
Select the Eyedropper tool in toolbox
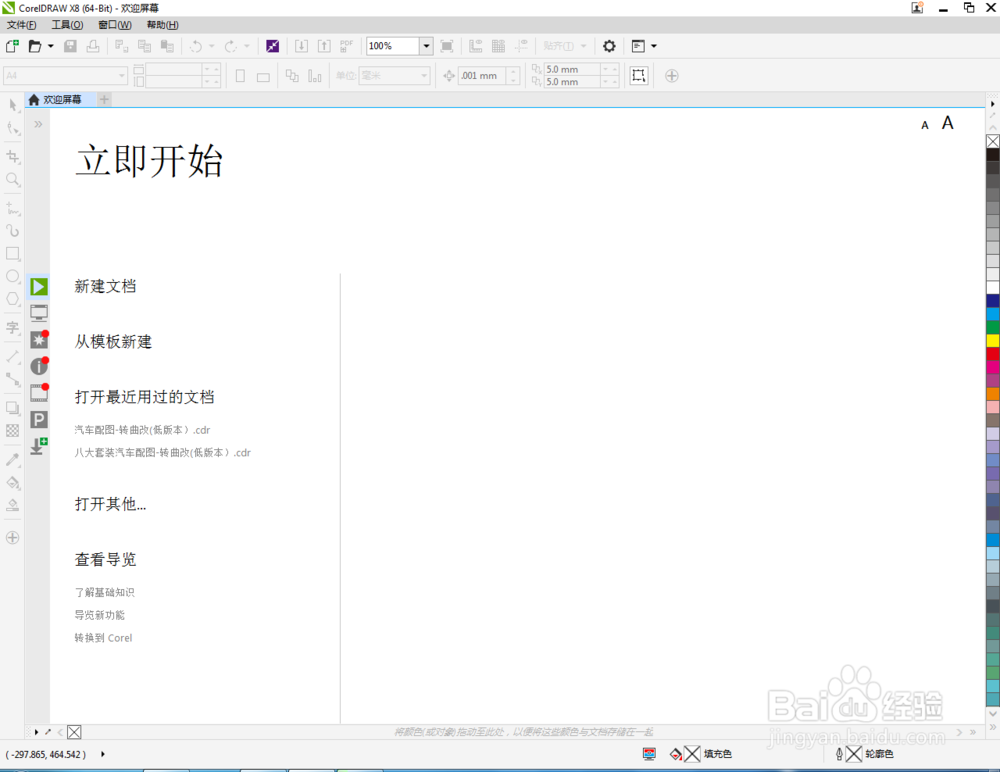tap(13, 459)
